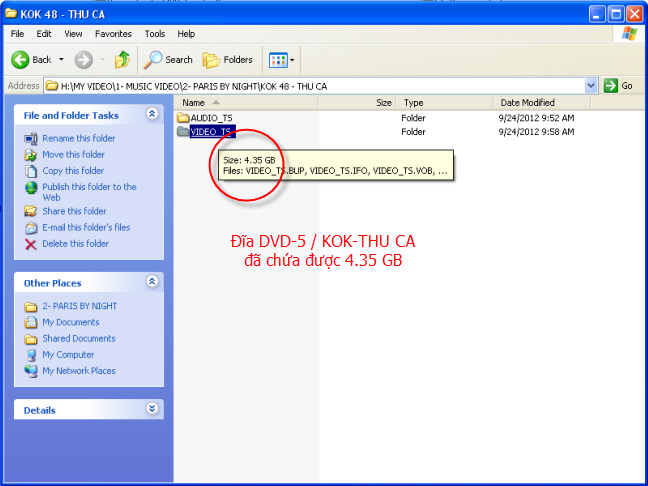Open 2- PARIS BY NIGHT in Other Places
The image size is (648, 486).
[79, 306]
